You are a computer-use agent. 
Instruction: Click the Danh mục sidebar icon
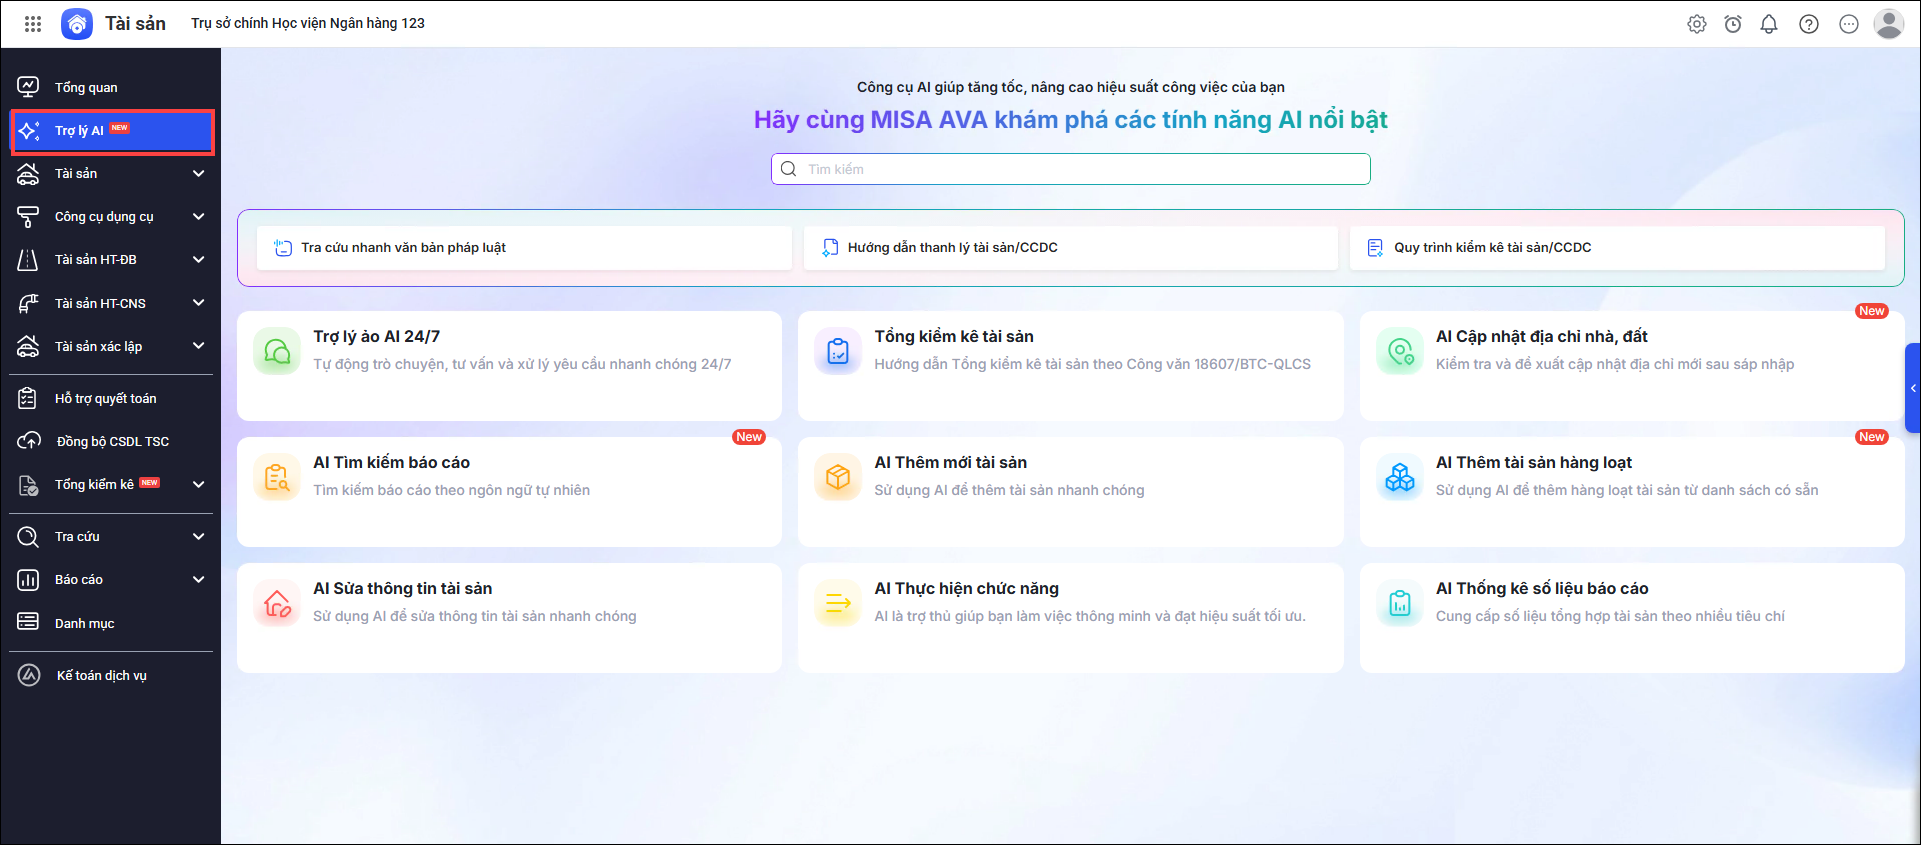pyautogui.click(x=28, y=623)
